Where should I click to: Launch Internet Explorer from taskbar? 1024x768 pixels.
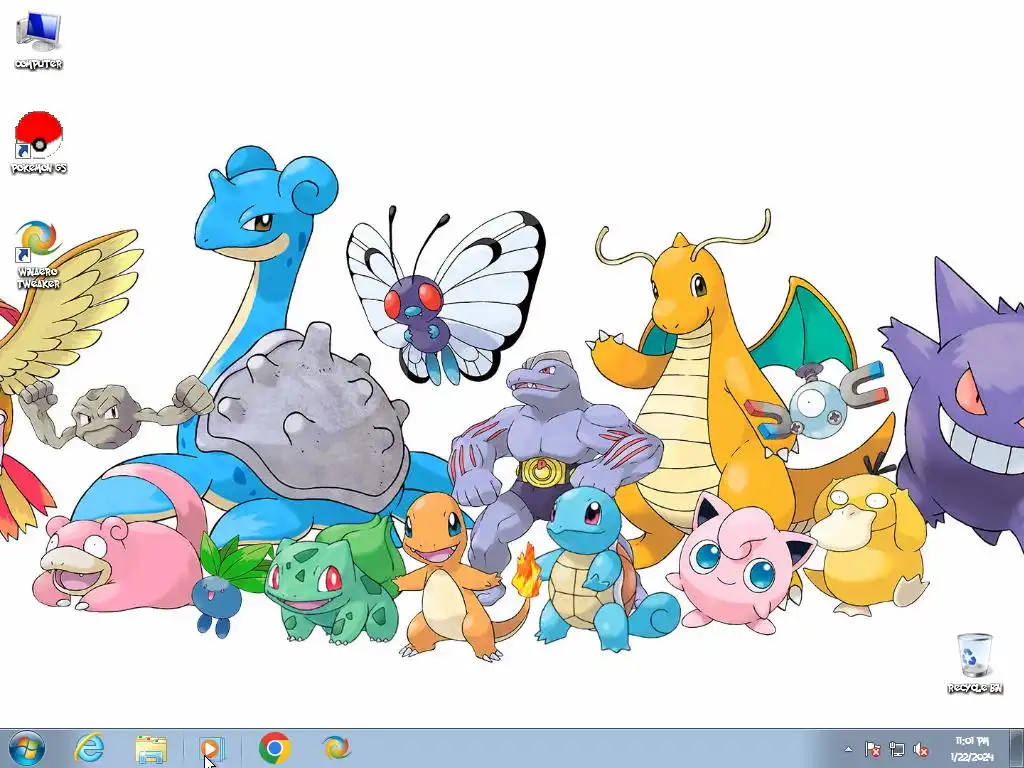pyautogui.click(x=89, y=748)
